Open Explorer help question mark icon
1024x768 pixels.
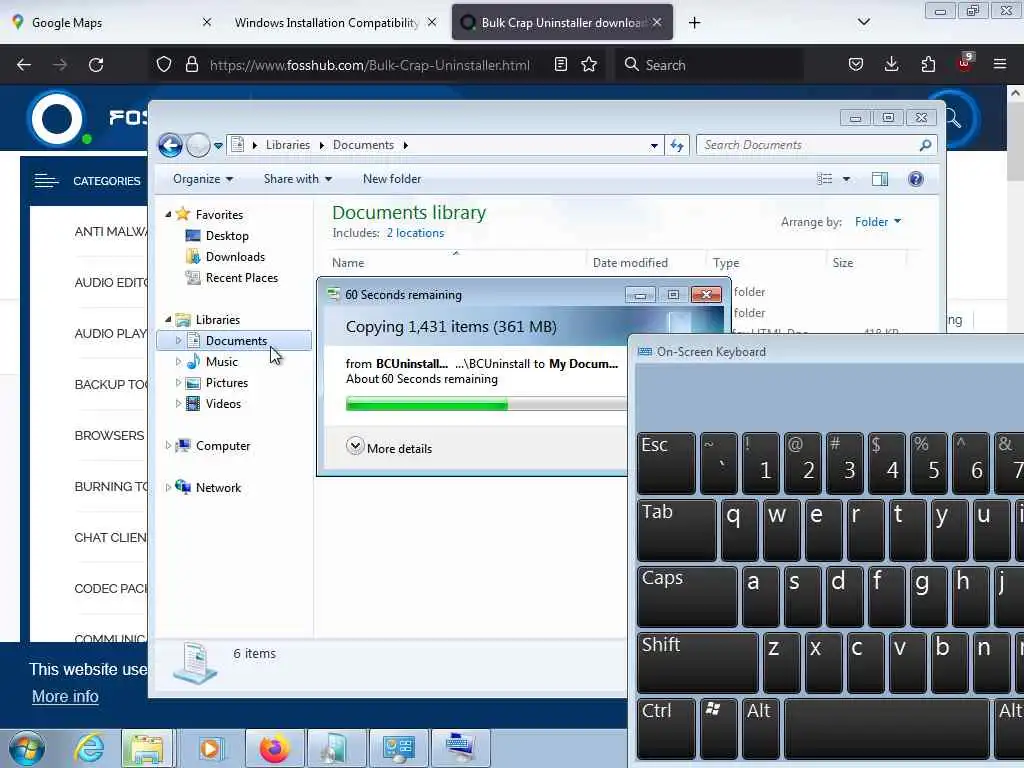click(x=916, y=179)
